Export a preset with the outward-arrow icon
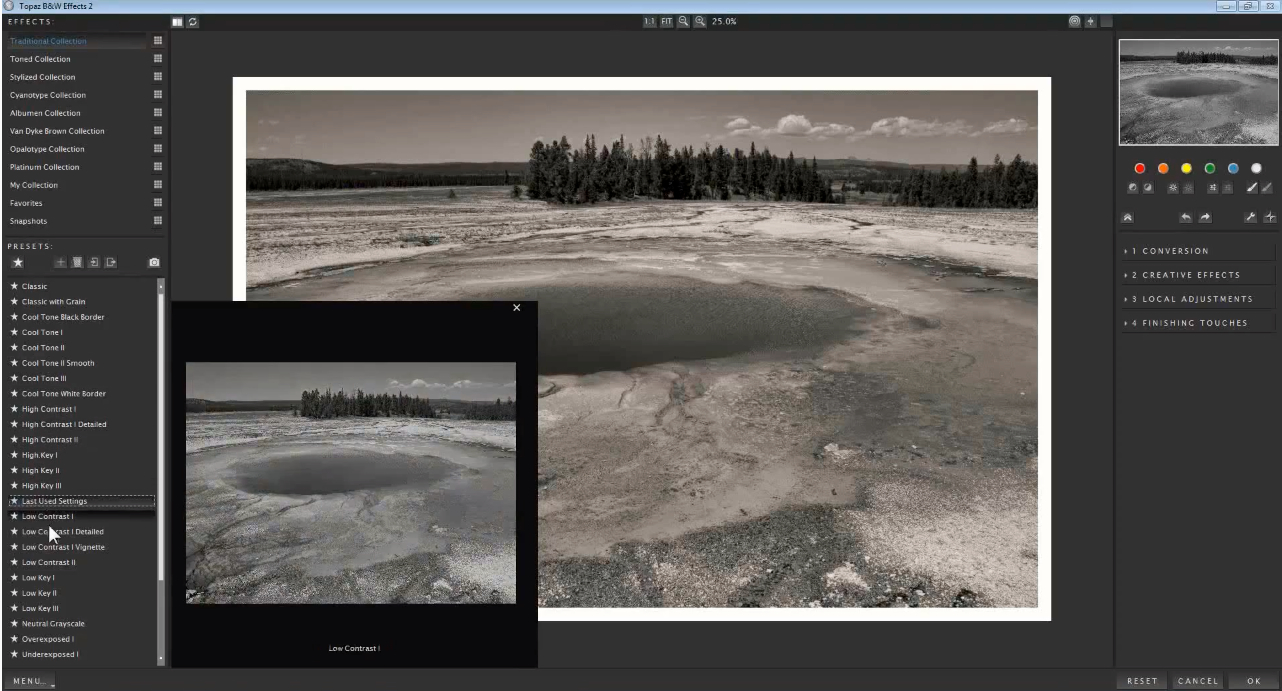1282x691 pixels. 111,262
